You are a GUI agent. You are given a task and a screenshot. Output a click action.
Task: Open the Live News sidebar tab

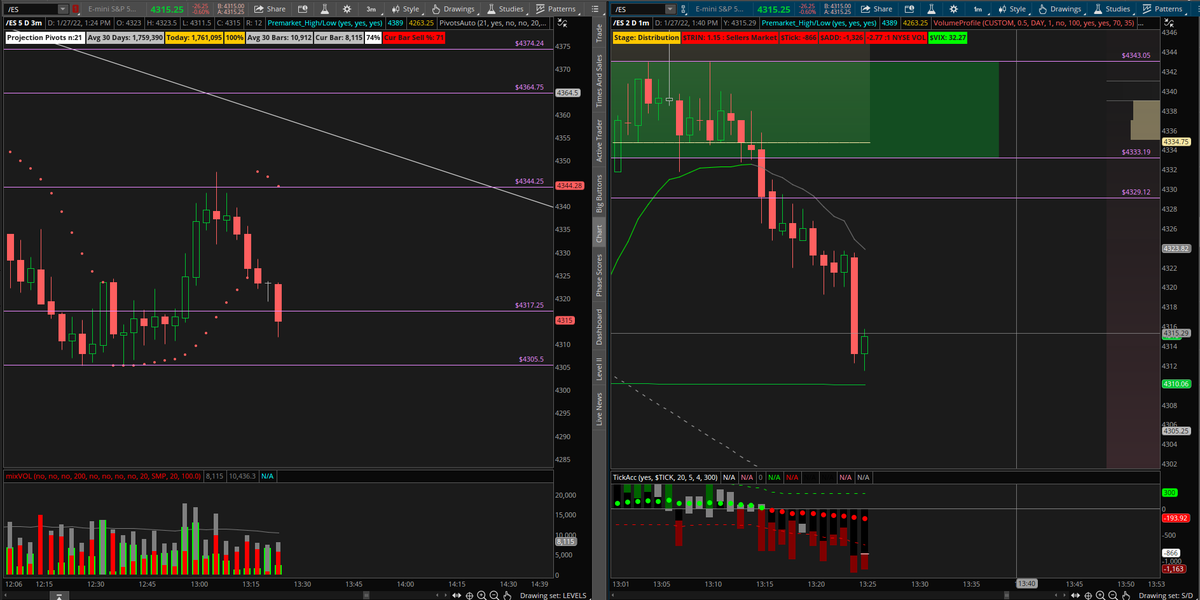[x=599, y=410]
